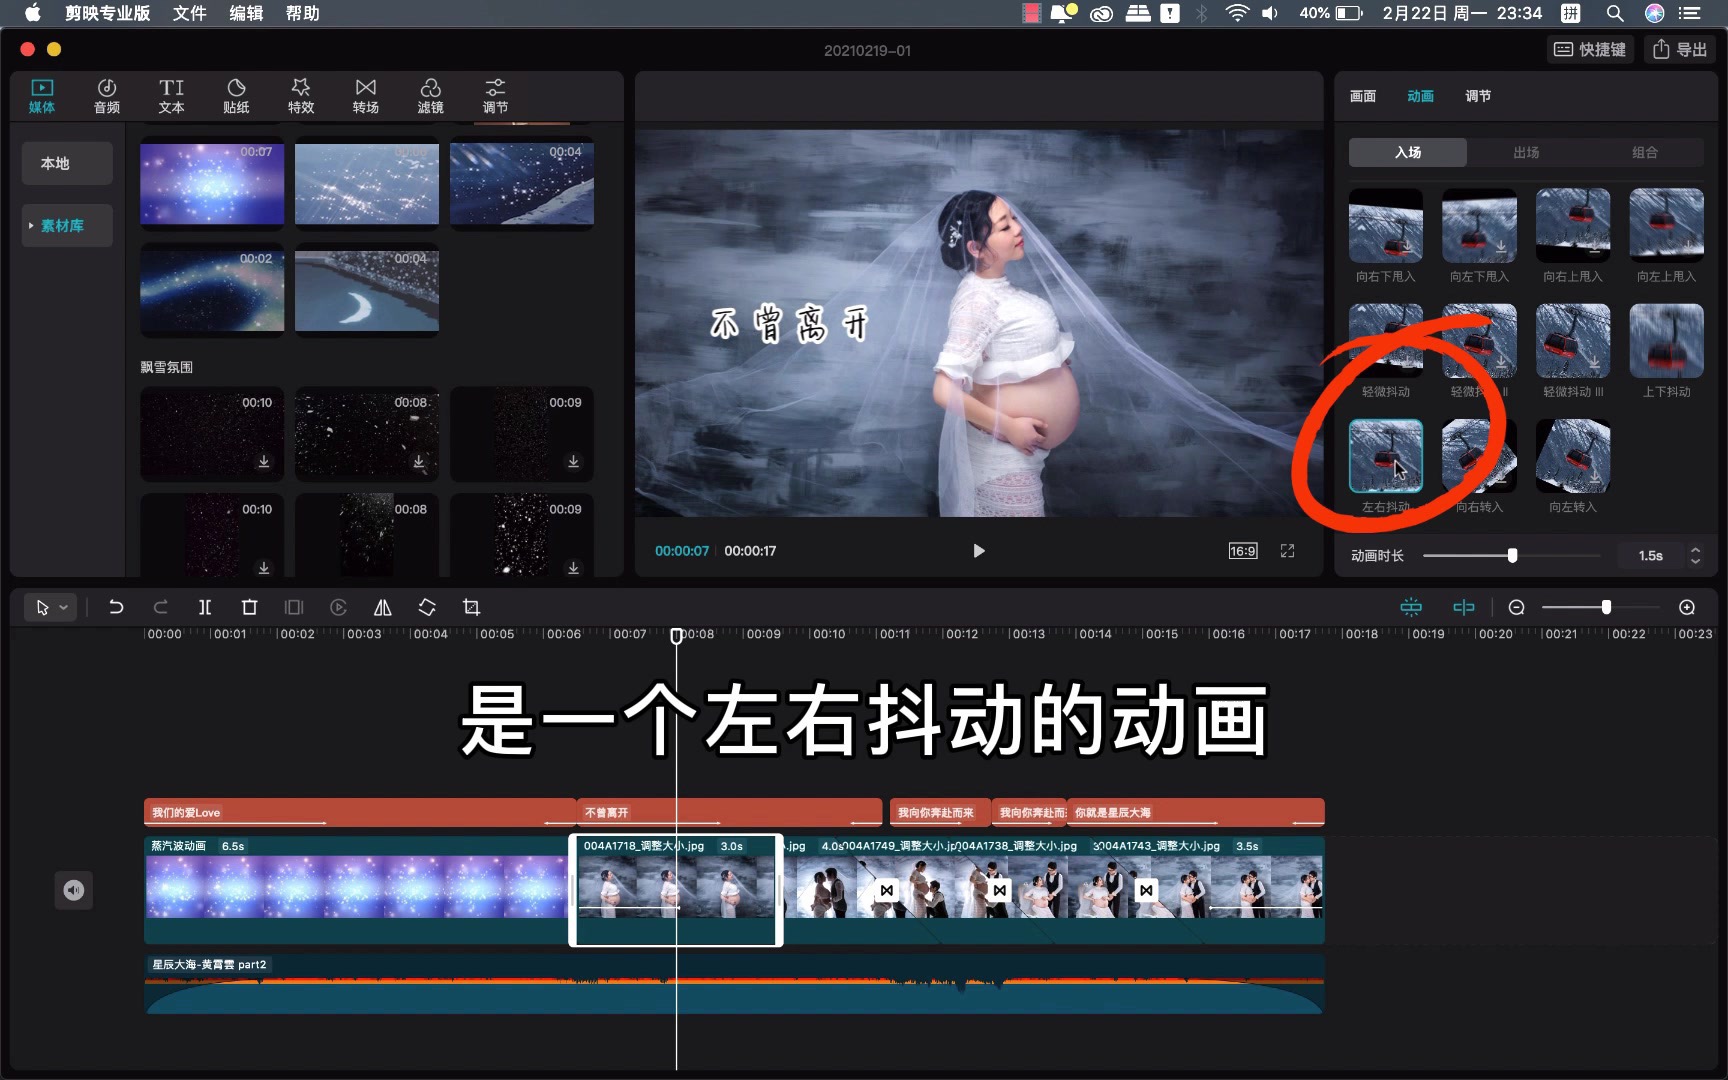The height and width of the screenshot is (1080, 1728).
Task: Select the crop tool above the timeline
Action: 470,607
